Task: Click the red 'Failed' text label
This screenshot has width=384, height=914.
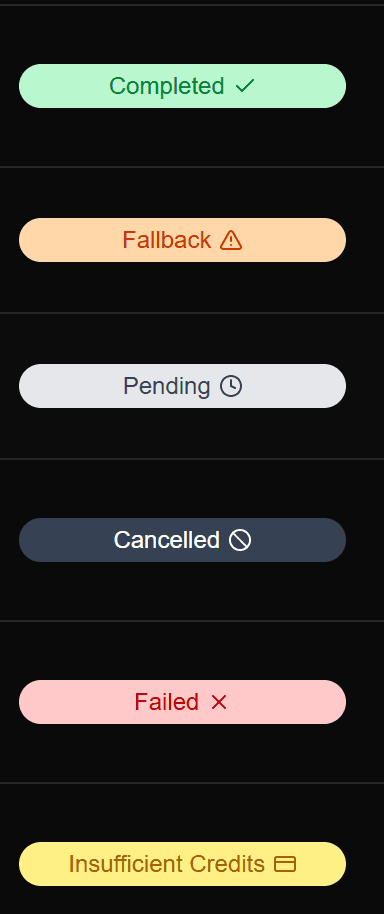Action: coord(167,702)
